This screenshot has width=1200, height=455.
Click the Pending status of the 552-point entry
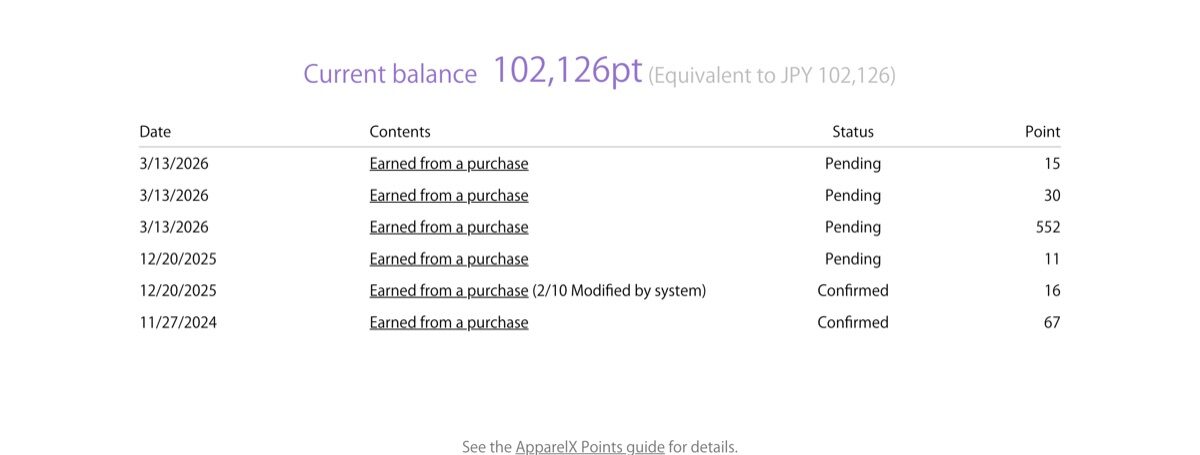(x=853, y=227)
